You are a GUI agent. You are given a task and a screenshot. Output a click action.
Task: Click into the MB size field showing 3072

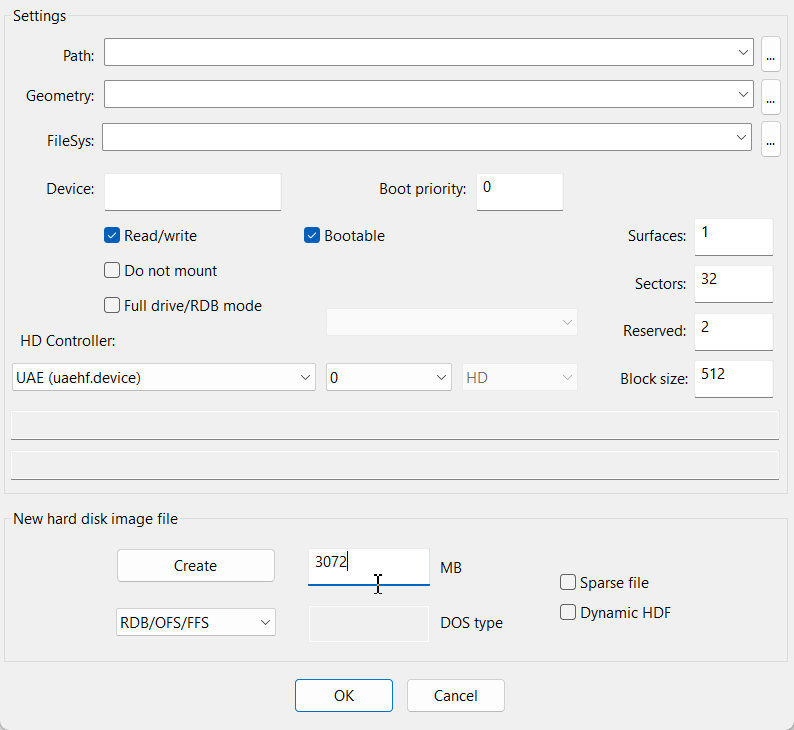pos(369,567)
